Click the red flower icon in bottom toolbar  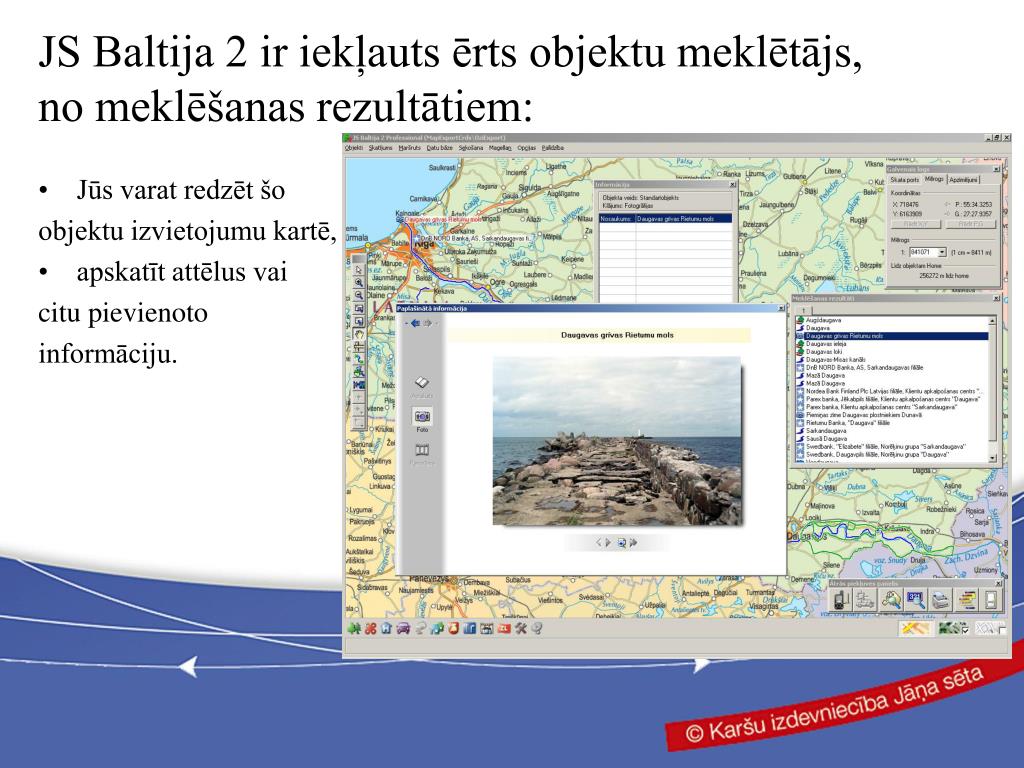370,628
